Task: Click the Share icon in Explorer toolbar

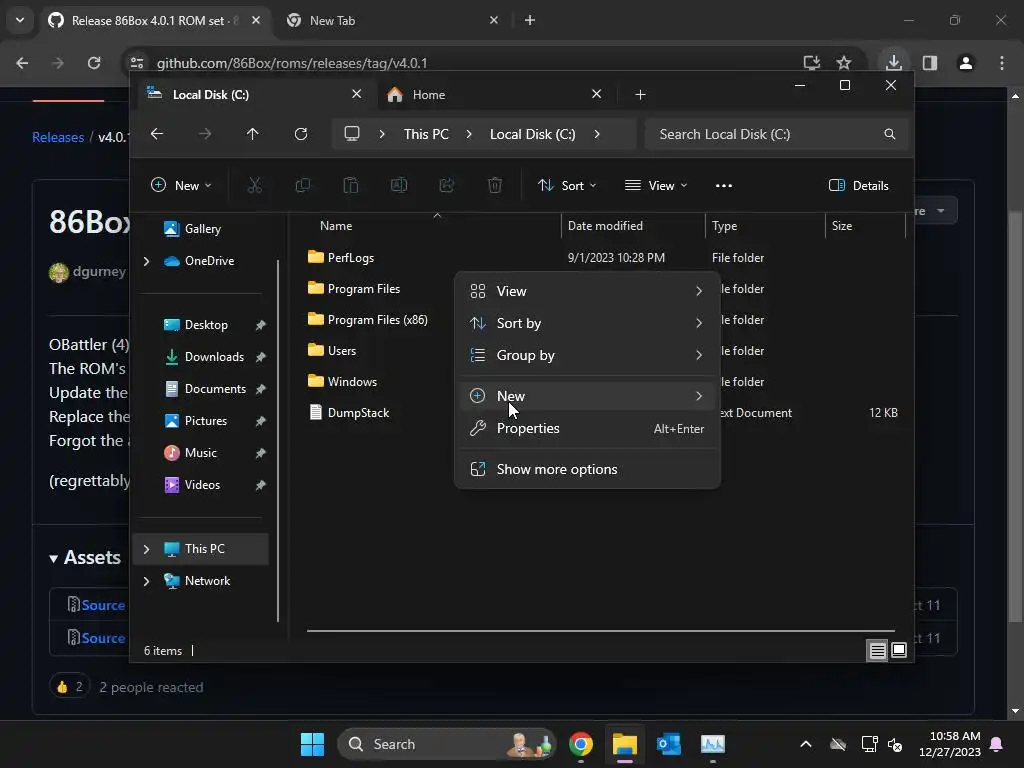Action: 447,185
